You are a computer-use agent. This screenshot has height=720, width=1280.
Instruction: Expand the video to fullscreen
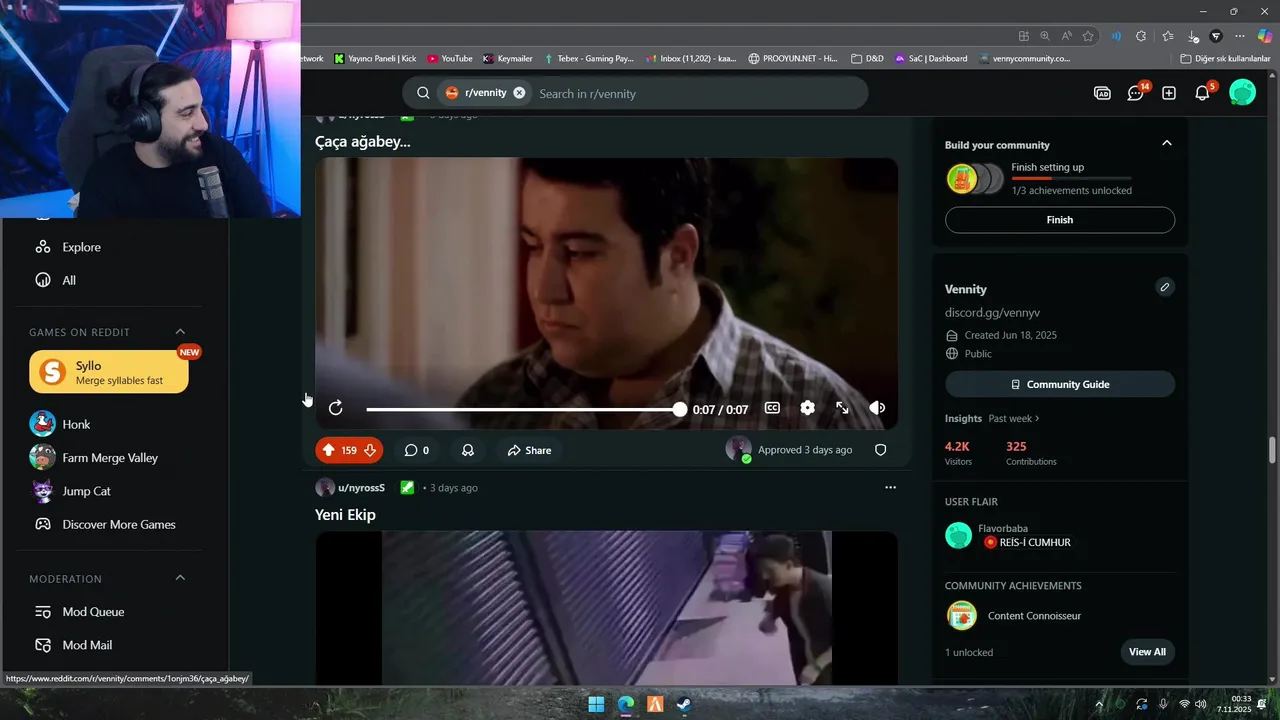842,408
